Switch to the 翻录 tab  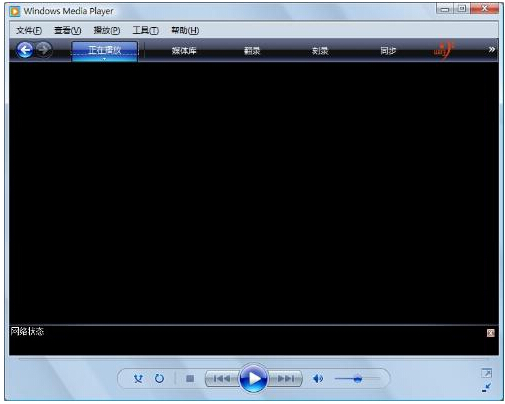coord(252,51)
